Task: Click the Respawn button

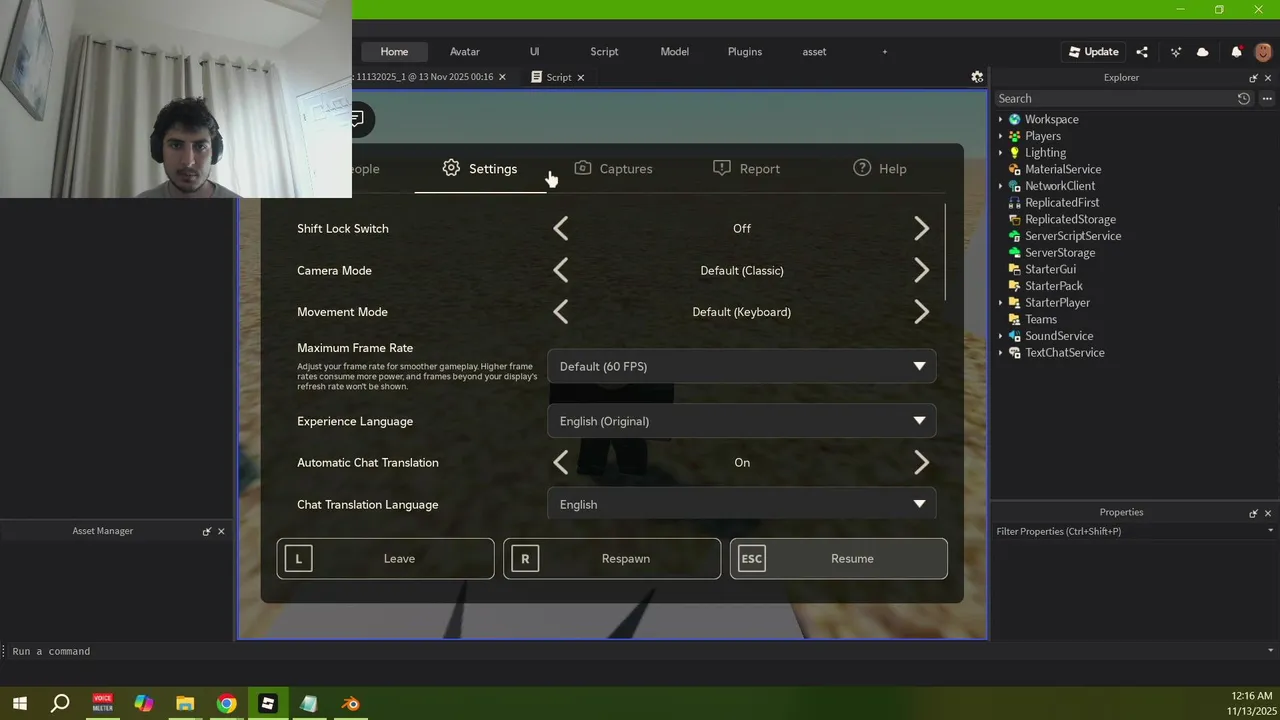Action: [612, 559]
